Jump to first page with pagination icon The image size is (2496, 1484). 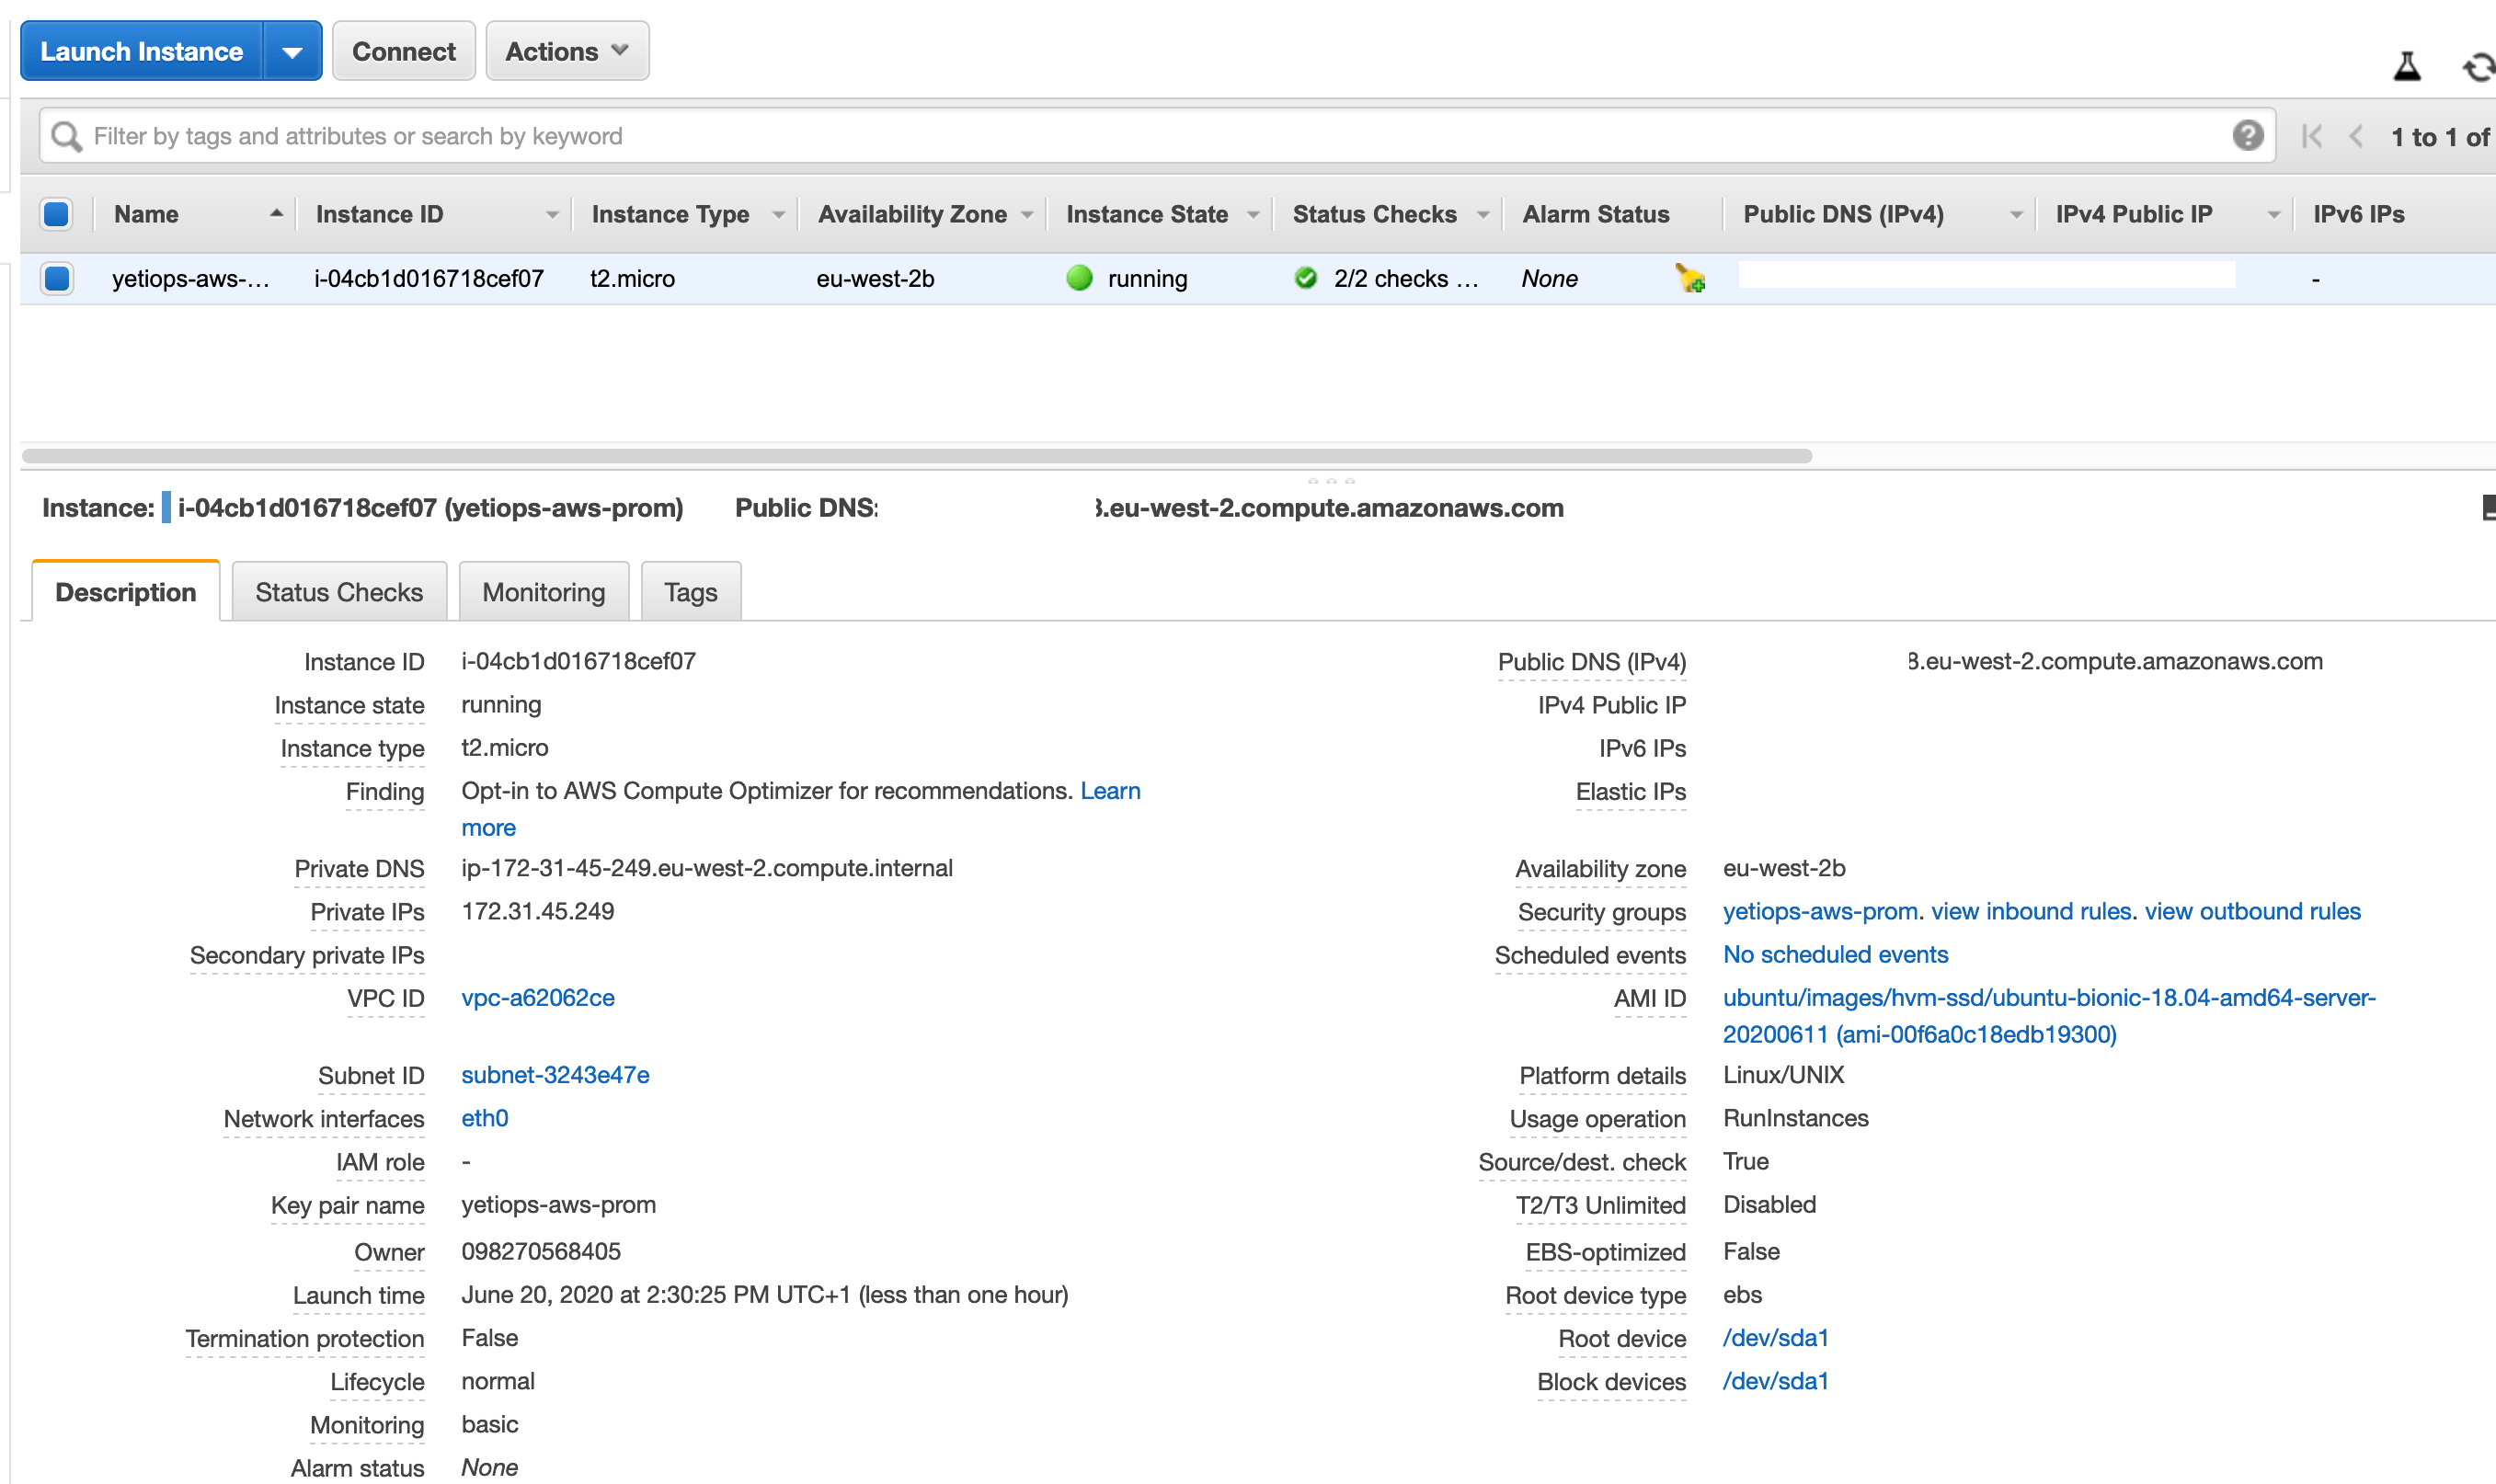pos(2313,136)
